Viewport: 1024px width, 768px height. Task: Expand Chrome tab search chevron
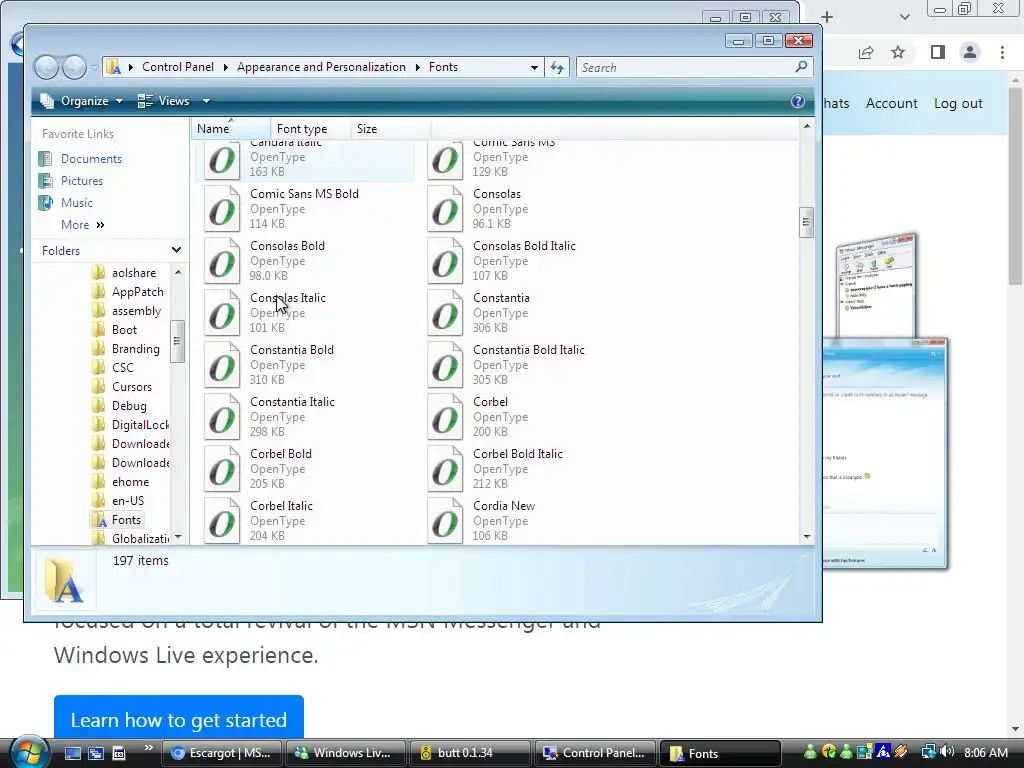coord(904,17)
